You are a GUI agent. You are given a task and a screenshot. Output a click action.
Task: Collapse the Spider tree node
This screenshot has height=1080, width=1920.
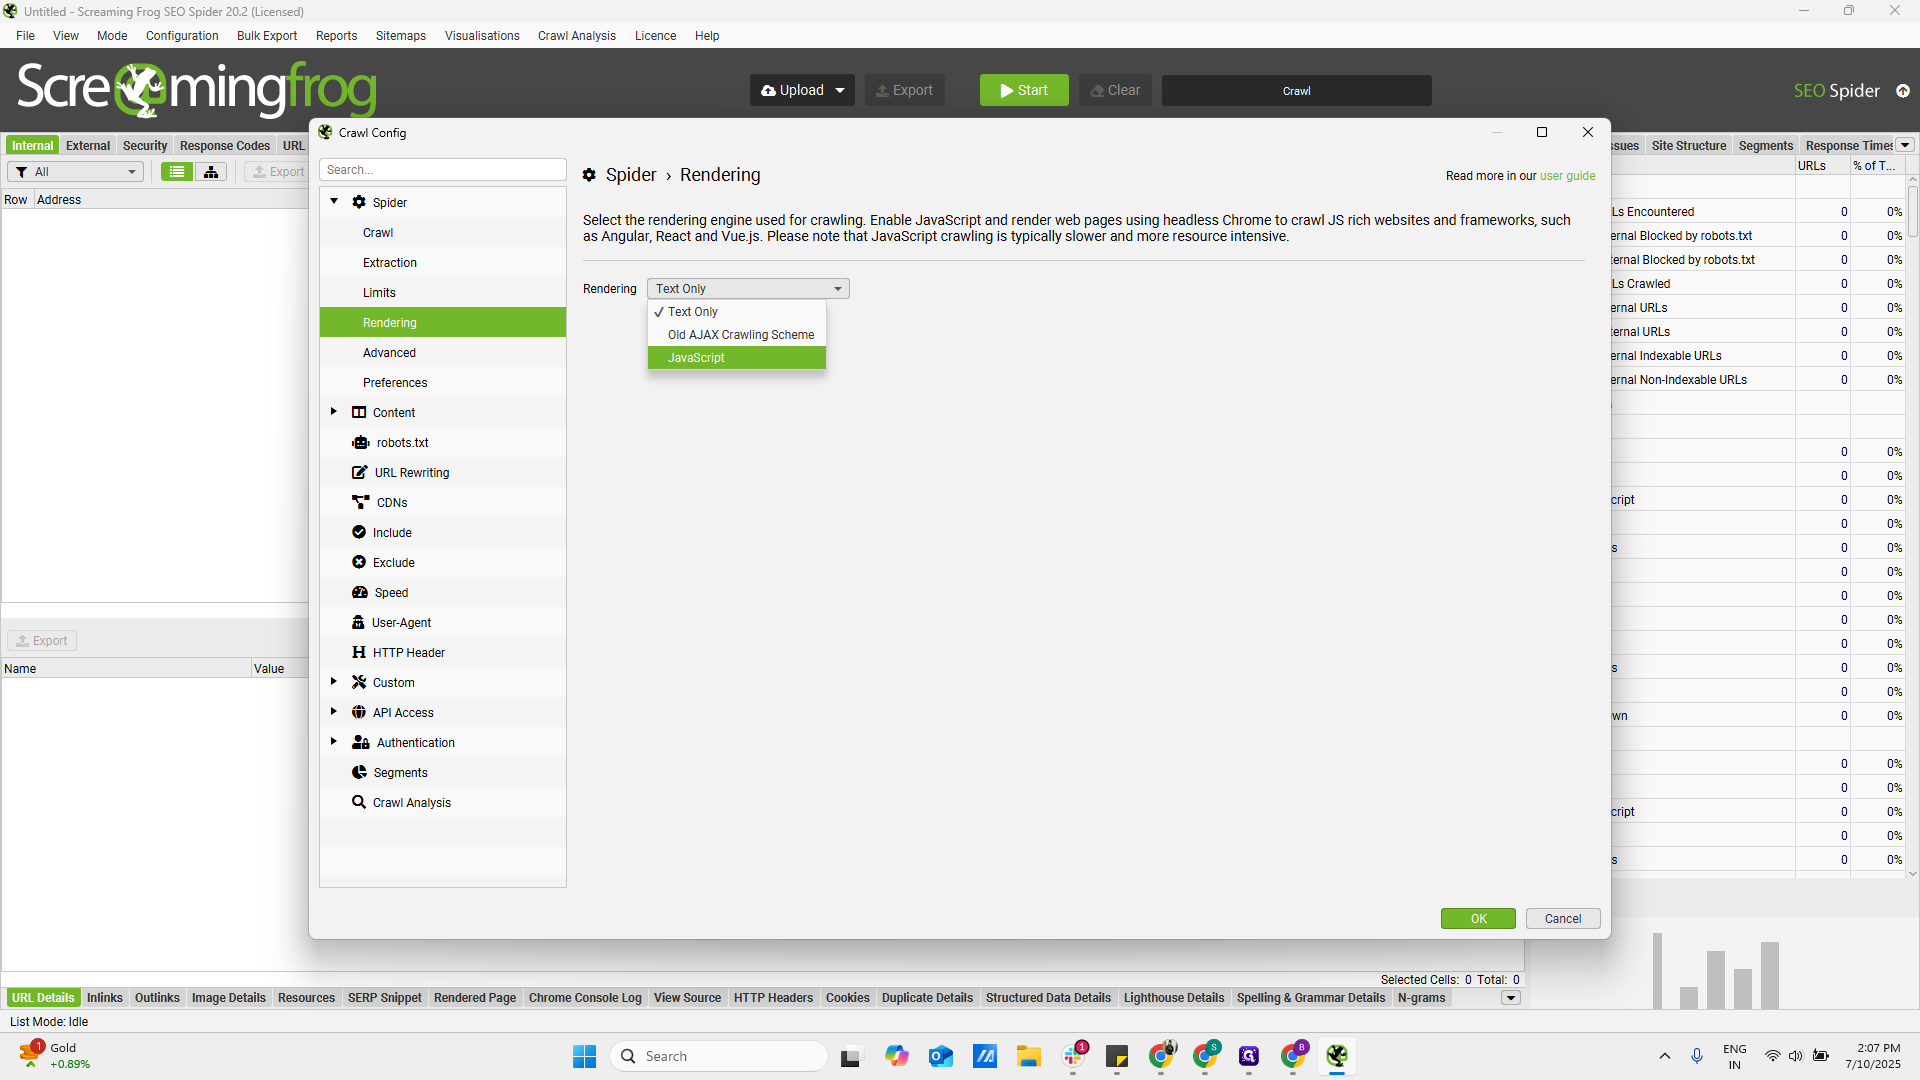coord(334,202)
